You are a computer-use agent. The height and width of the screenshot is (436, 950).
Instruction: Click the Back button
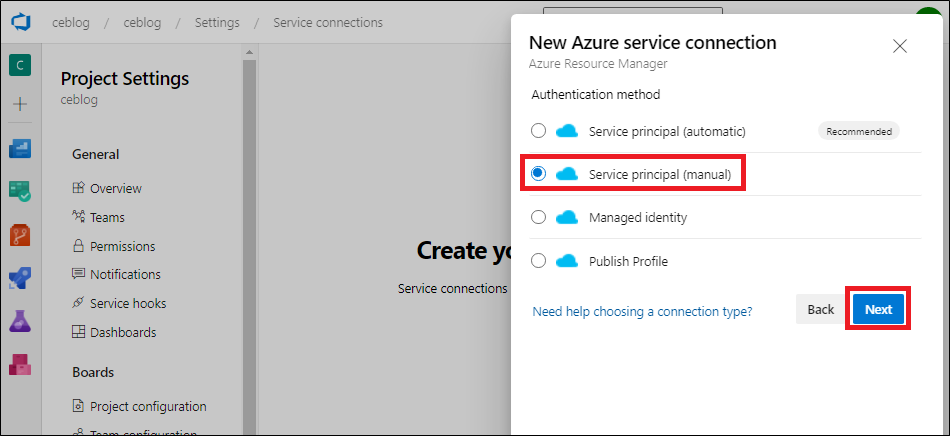[821, 309]
